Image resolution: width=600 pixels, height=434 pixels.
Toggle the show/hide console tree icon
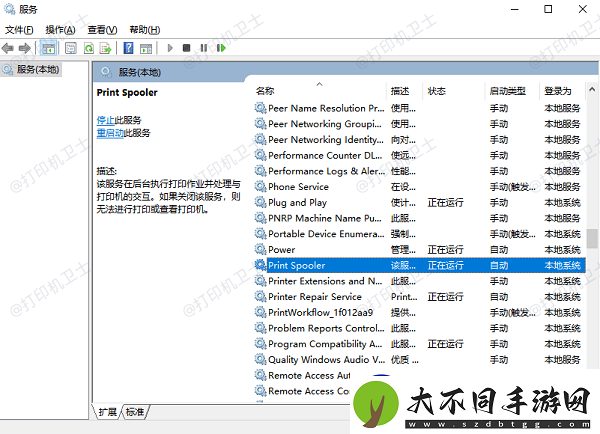click(x=48, y=48)
